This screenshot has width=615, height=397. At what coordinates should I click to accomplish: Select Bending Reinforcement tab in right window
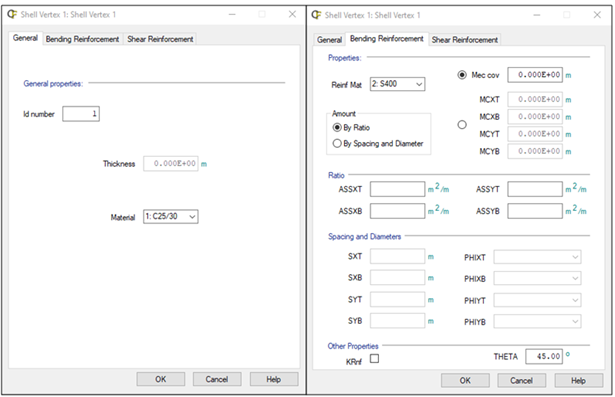[x=387, y=38]
